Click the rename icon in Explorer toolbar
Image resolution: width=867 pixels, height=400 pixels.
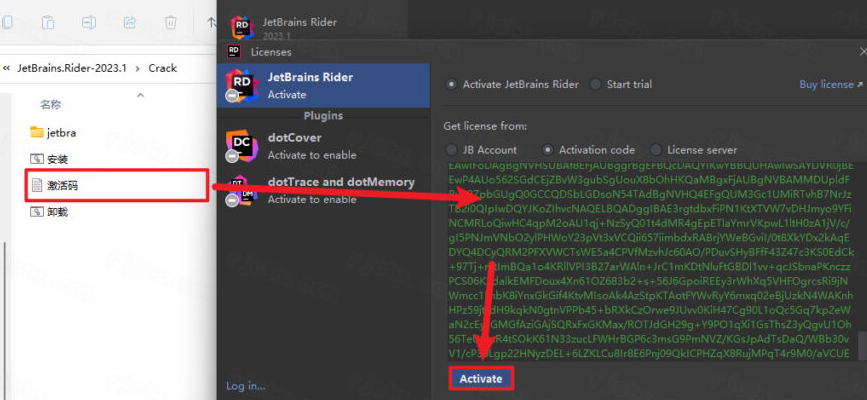click(x=88, y=22)
